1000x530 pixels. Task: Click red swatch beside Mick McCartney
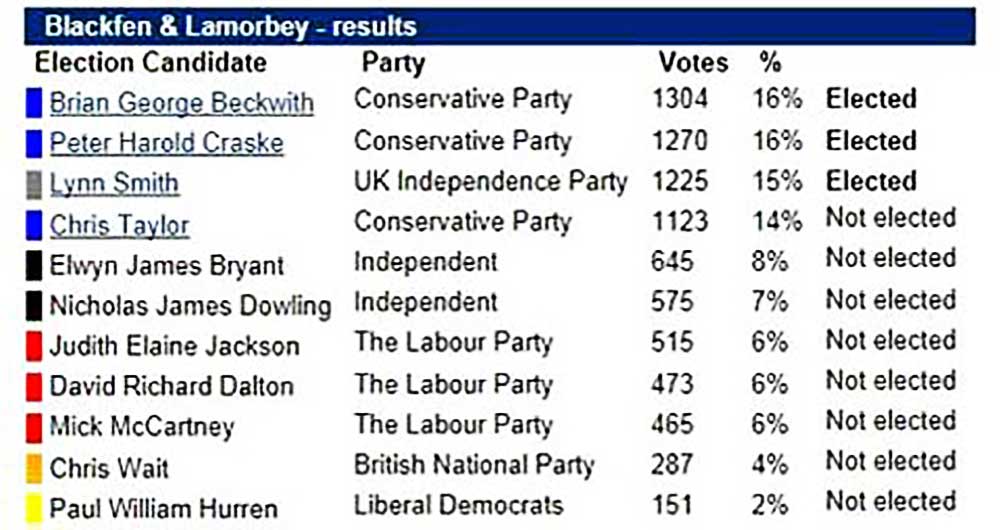(x=34, y=427)
